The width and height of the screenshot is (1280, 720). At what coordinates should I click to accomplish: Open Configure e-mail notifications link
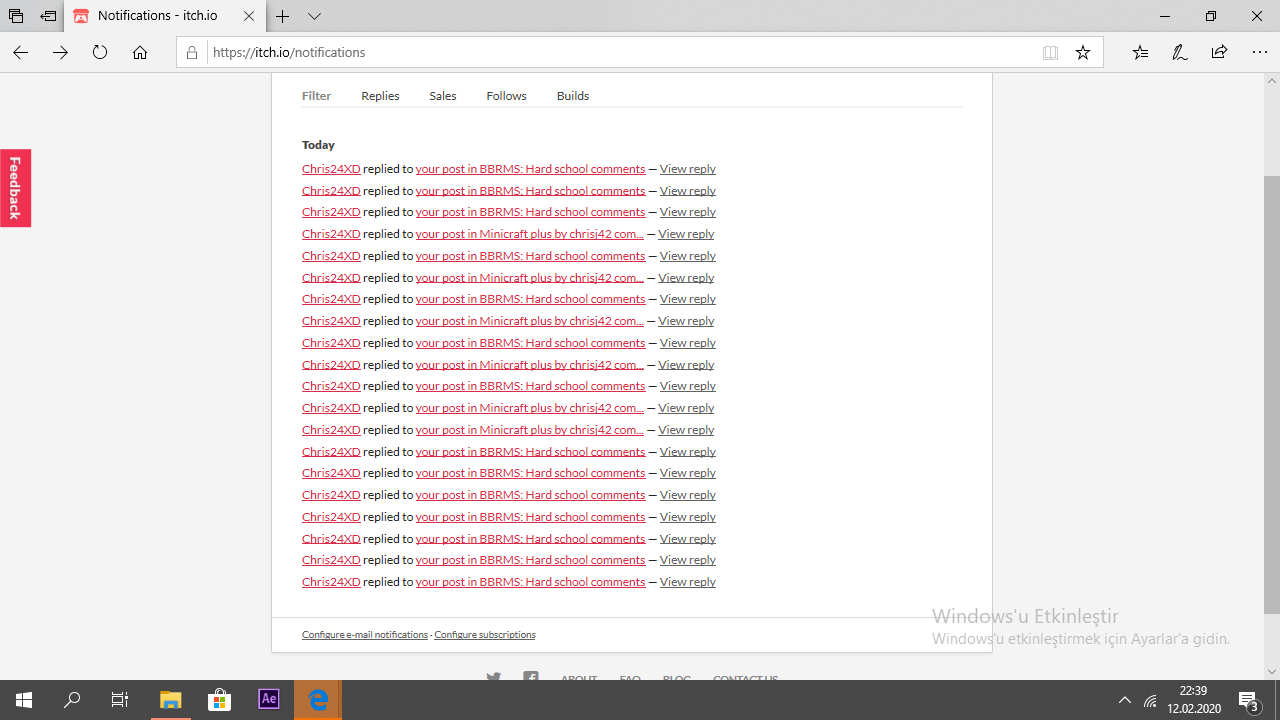pos(365,635)
